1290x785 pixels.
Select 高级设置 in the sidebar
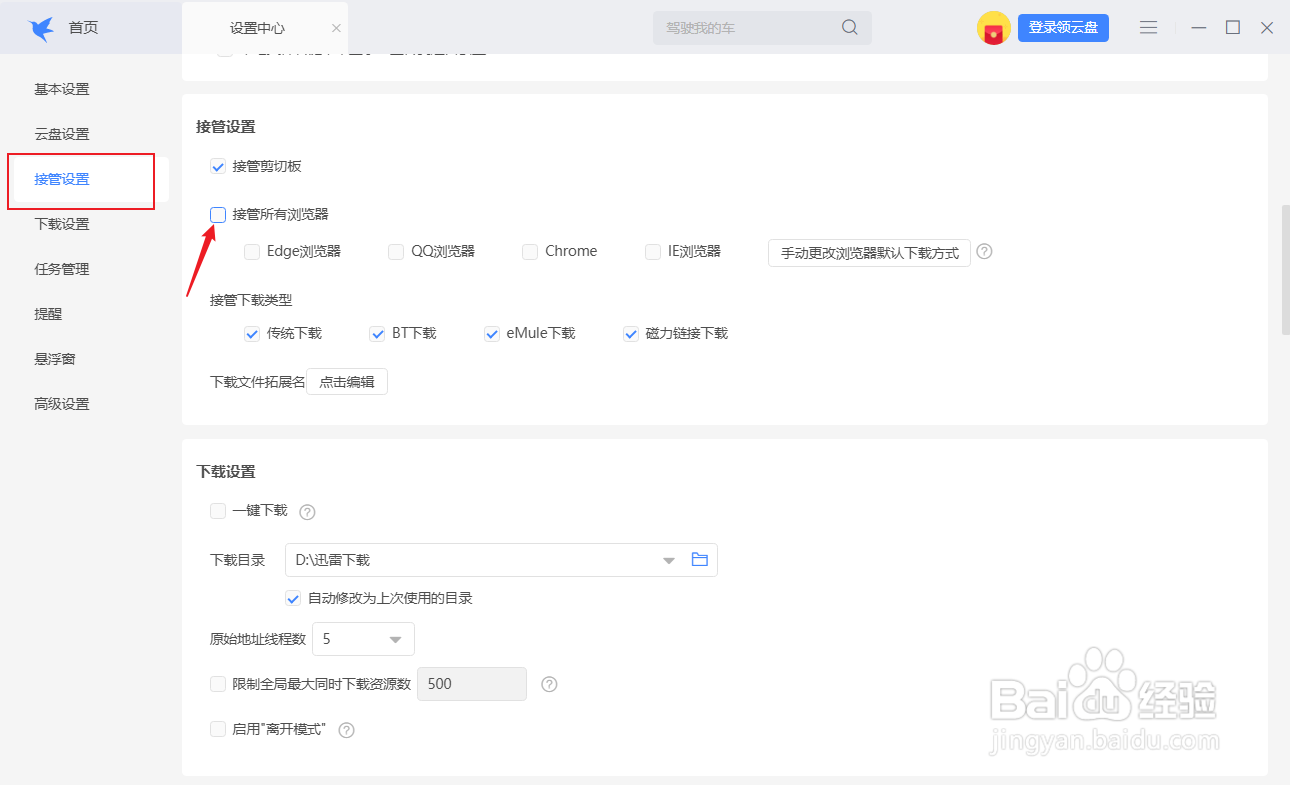click(62, 403)
